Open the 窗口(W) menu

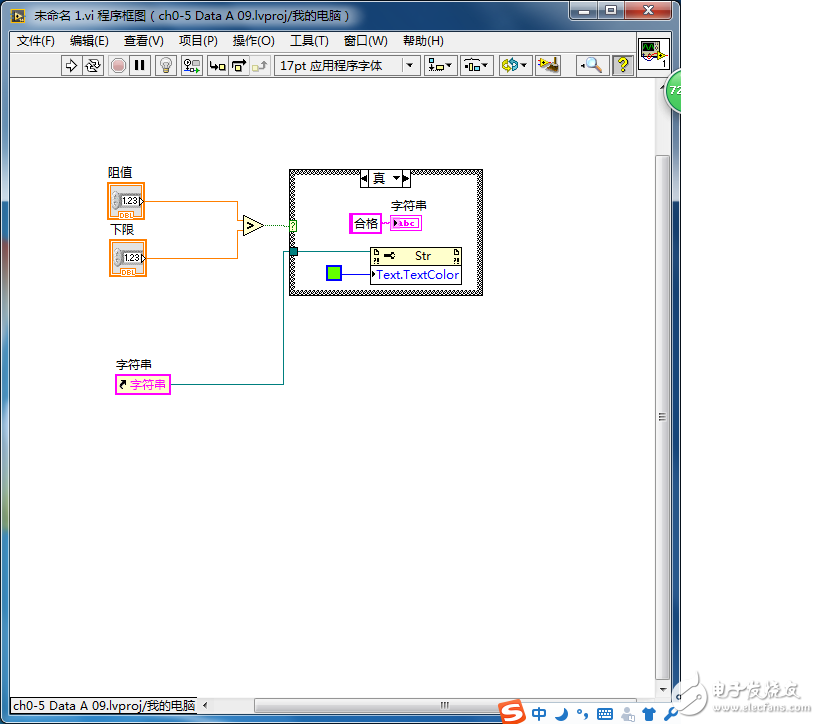click(365, 41)
